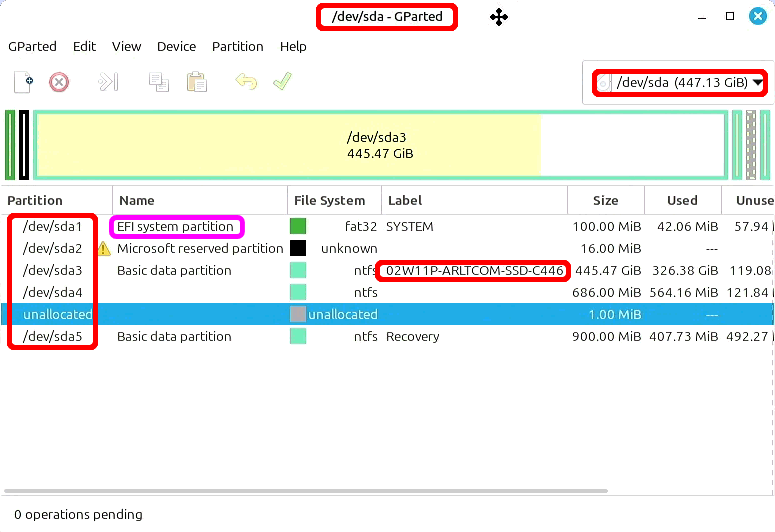Open the /dev/sda device selector dropdown
This screenshot has width=775, height=532.
[x=678, y=83]
